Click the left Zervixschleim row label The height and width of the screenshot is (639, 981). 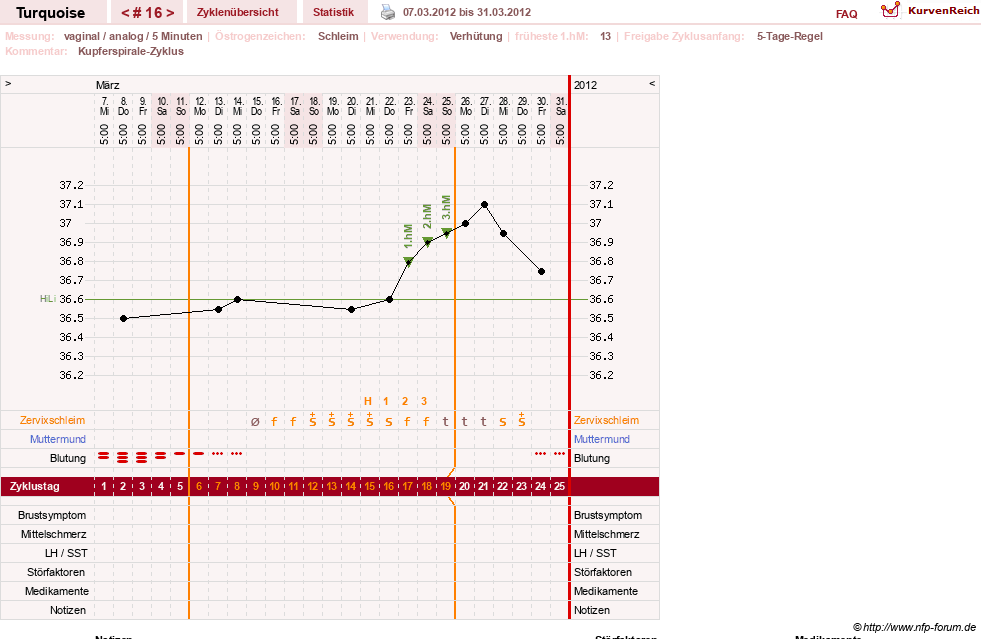(53, 421)
